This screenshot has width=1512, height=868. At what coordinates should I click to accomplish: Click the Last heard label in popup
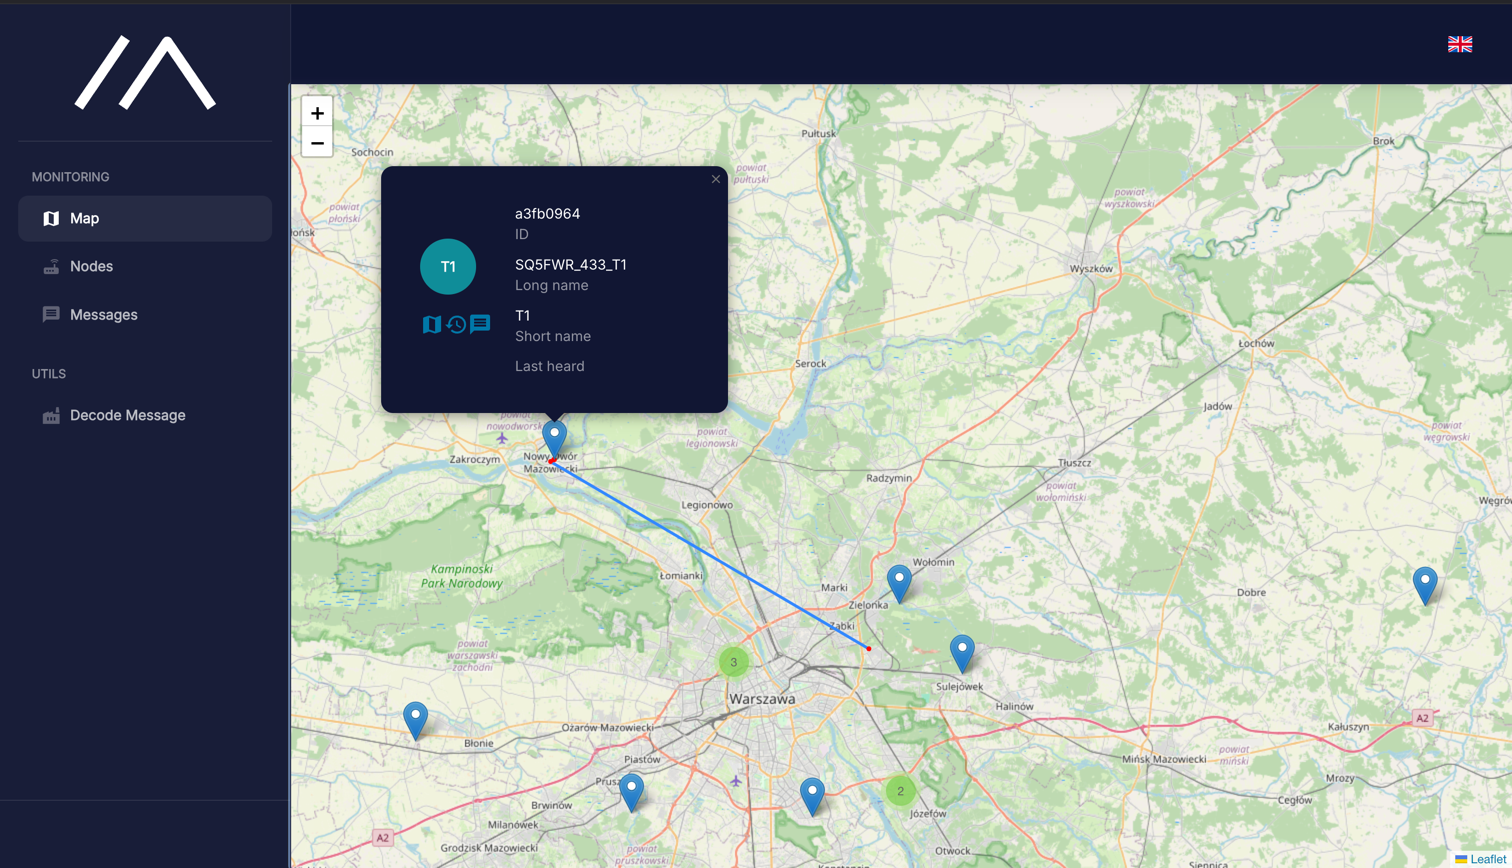(x=550, y=366)
